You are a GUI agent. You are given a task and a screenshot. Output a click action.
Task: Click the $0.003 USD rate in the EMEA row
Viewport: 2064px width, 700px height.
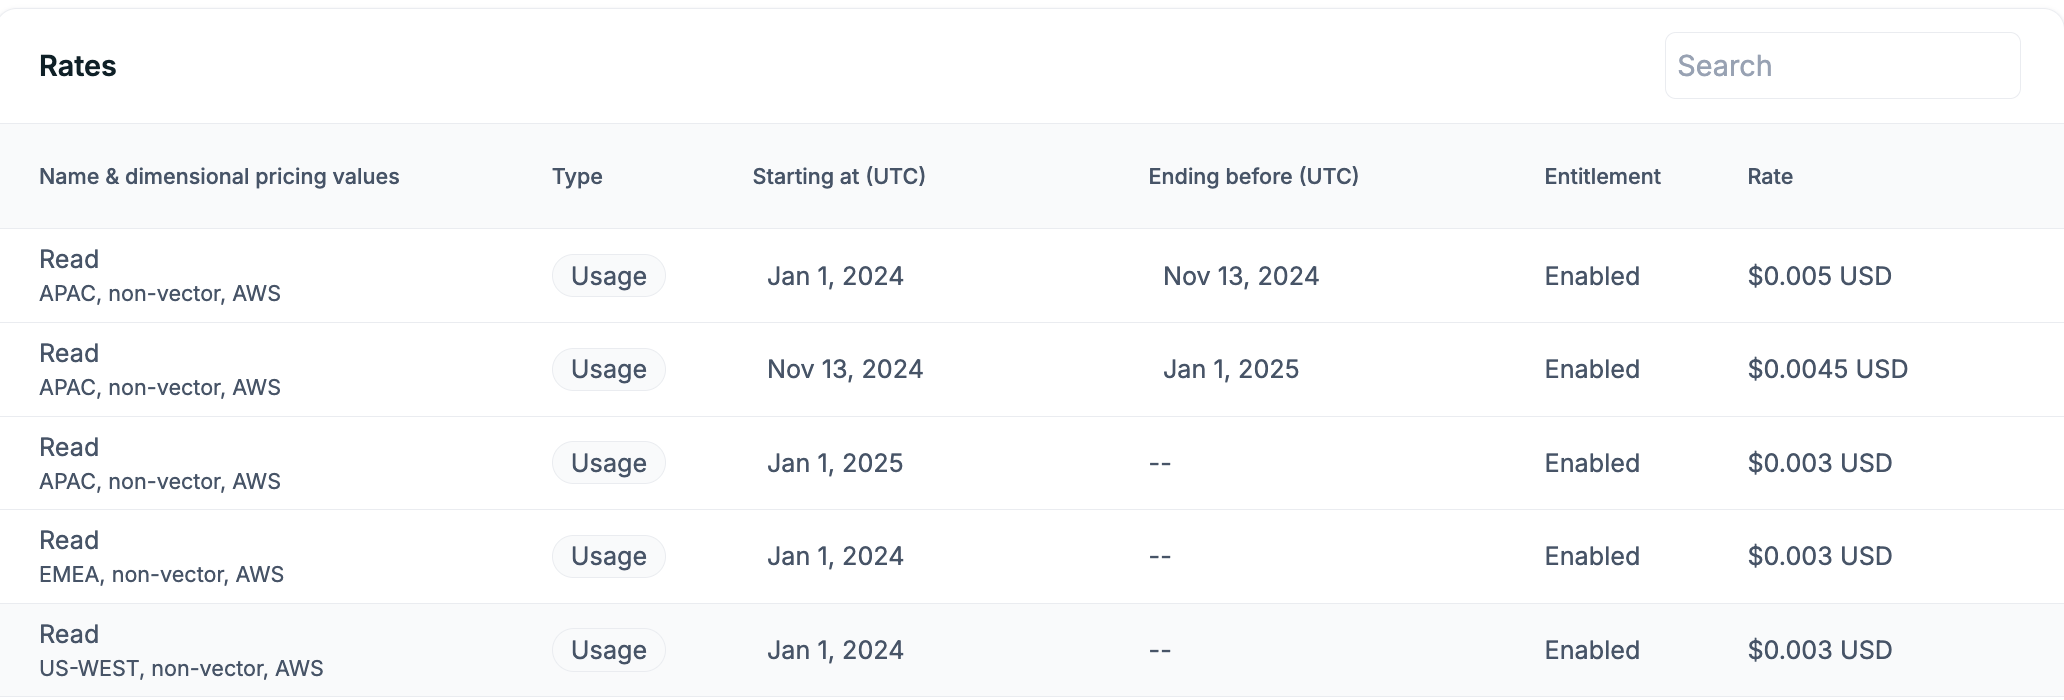pos(1819,557)
